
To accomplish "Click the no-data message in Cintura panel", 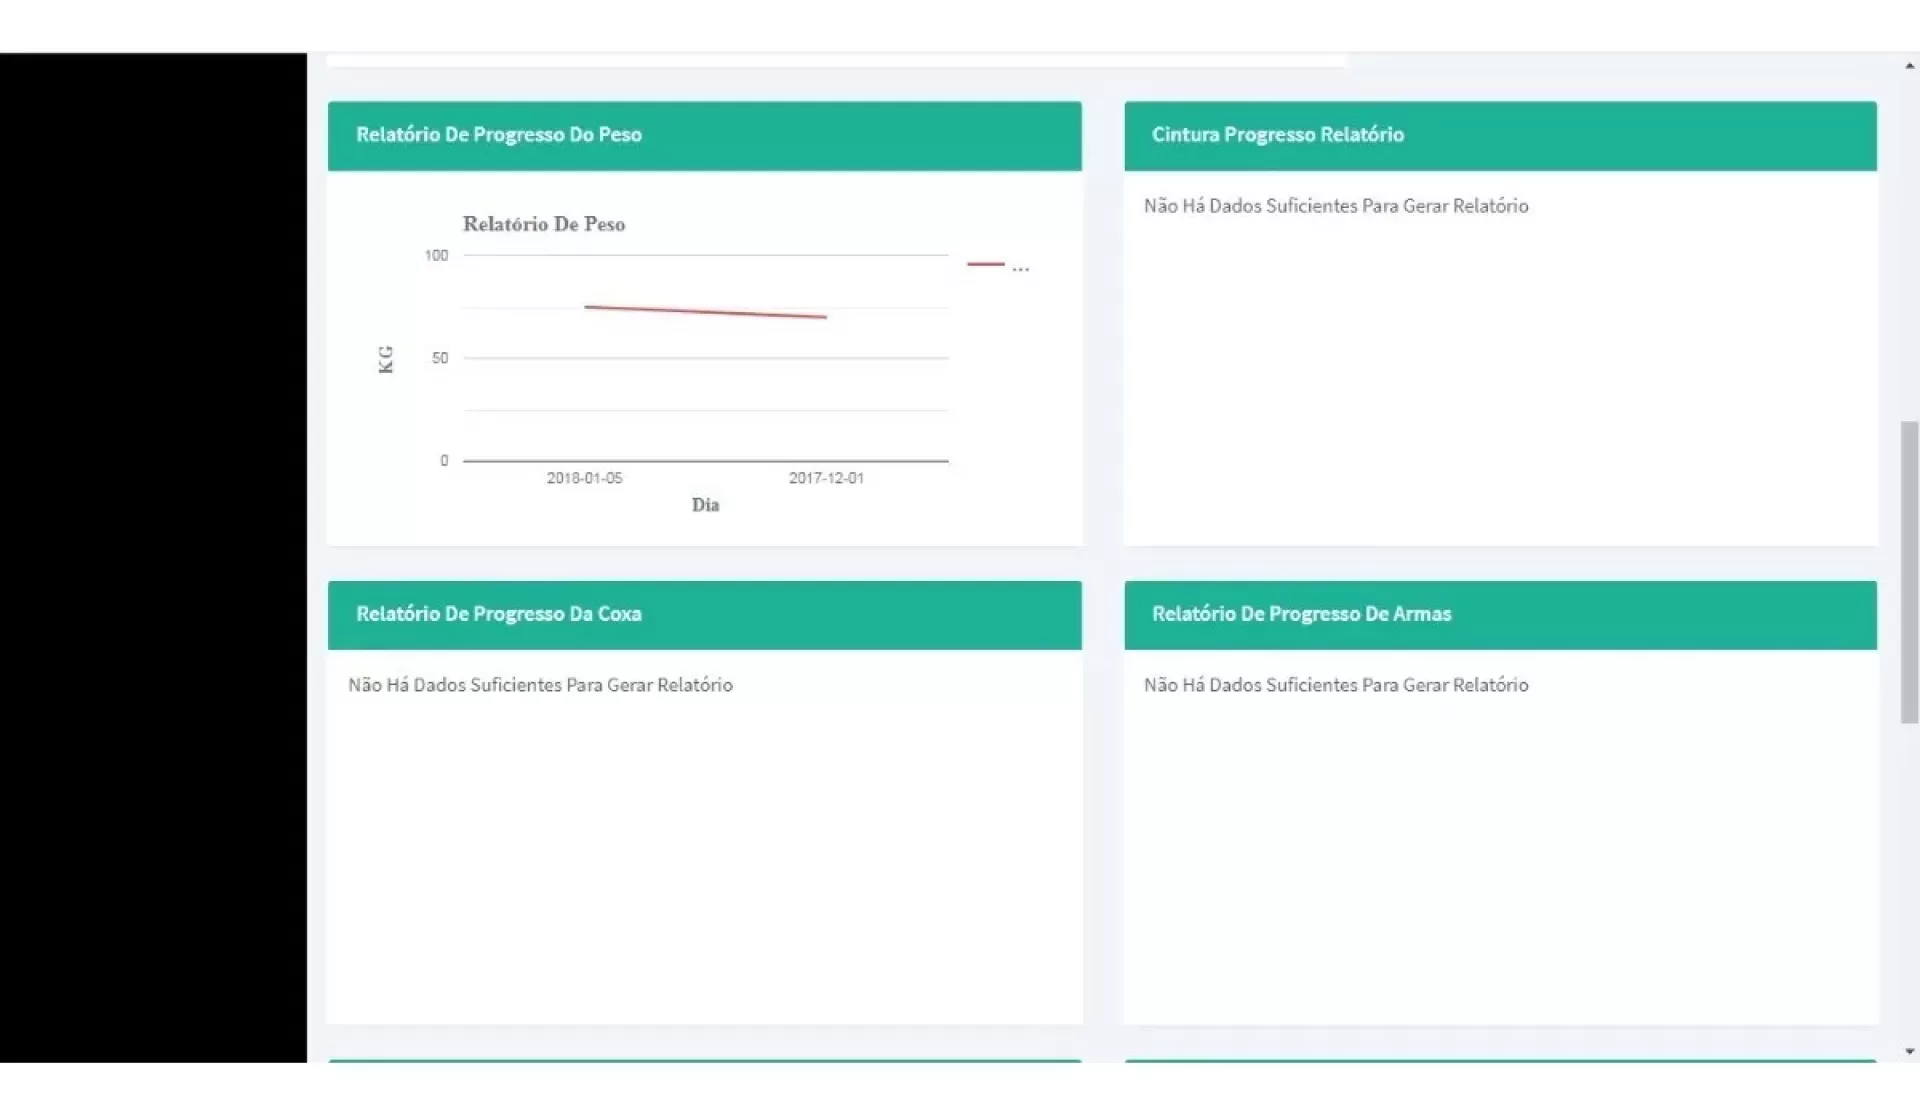I will tap(1335, 206).
